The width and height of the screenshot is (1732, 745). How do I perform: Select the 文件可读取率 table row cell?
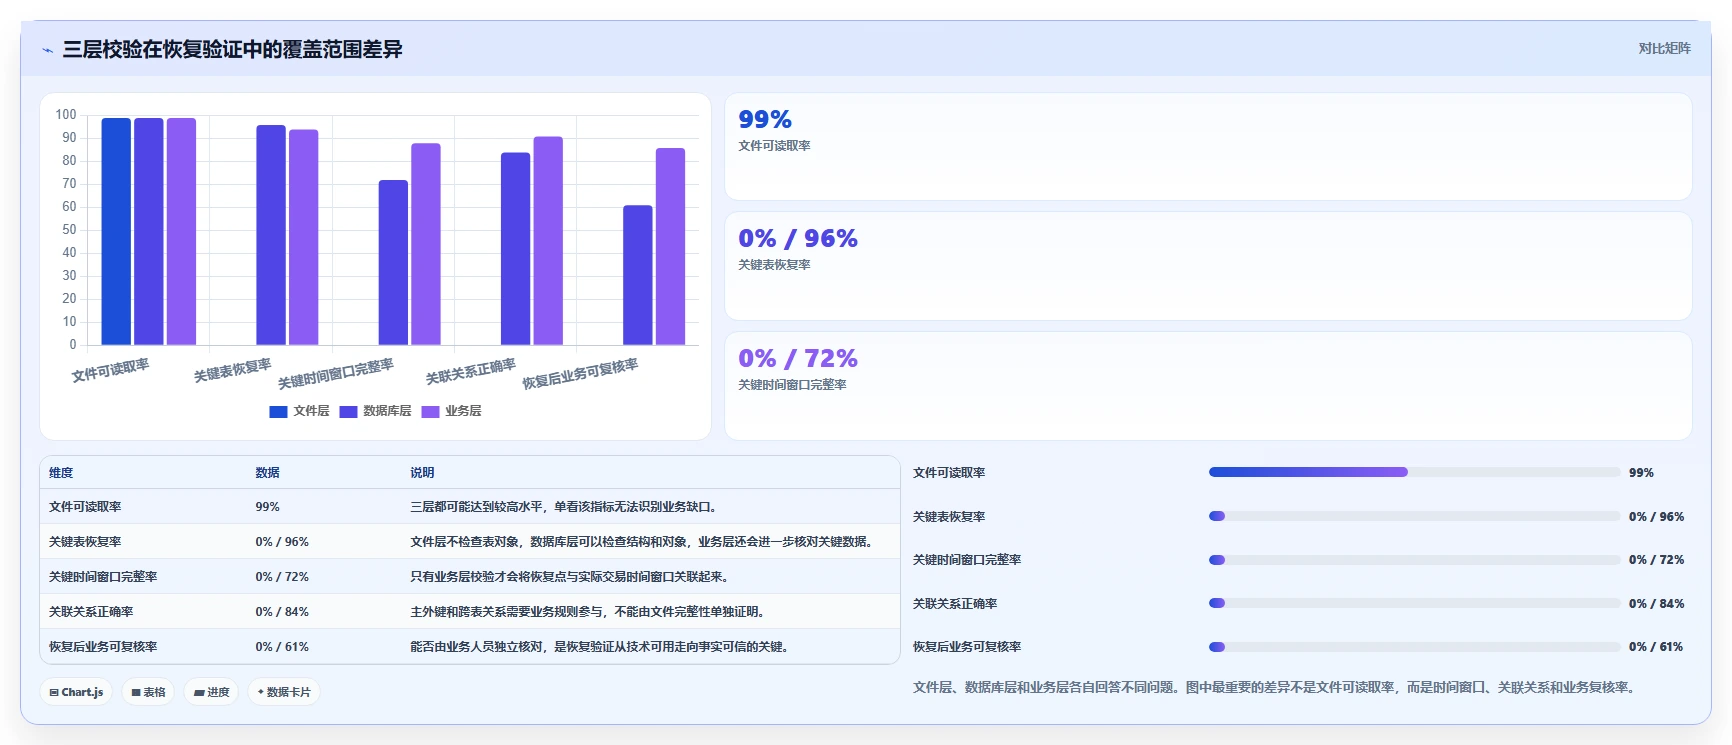[x=85, y=507]
